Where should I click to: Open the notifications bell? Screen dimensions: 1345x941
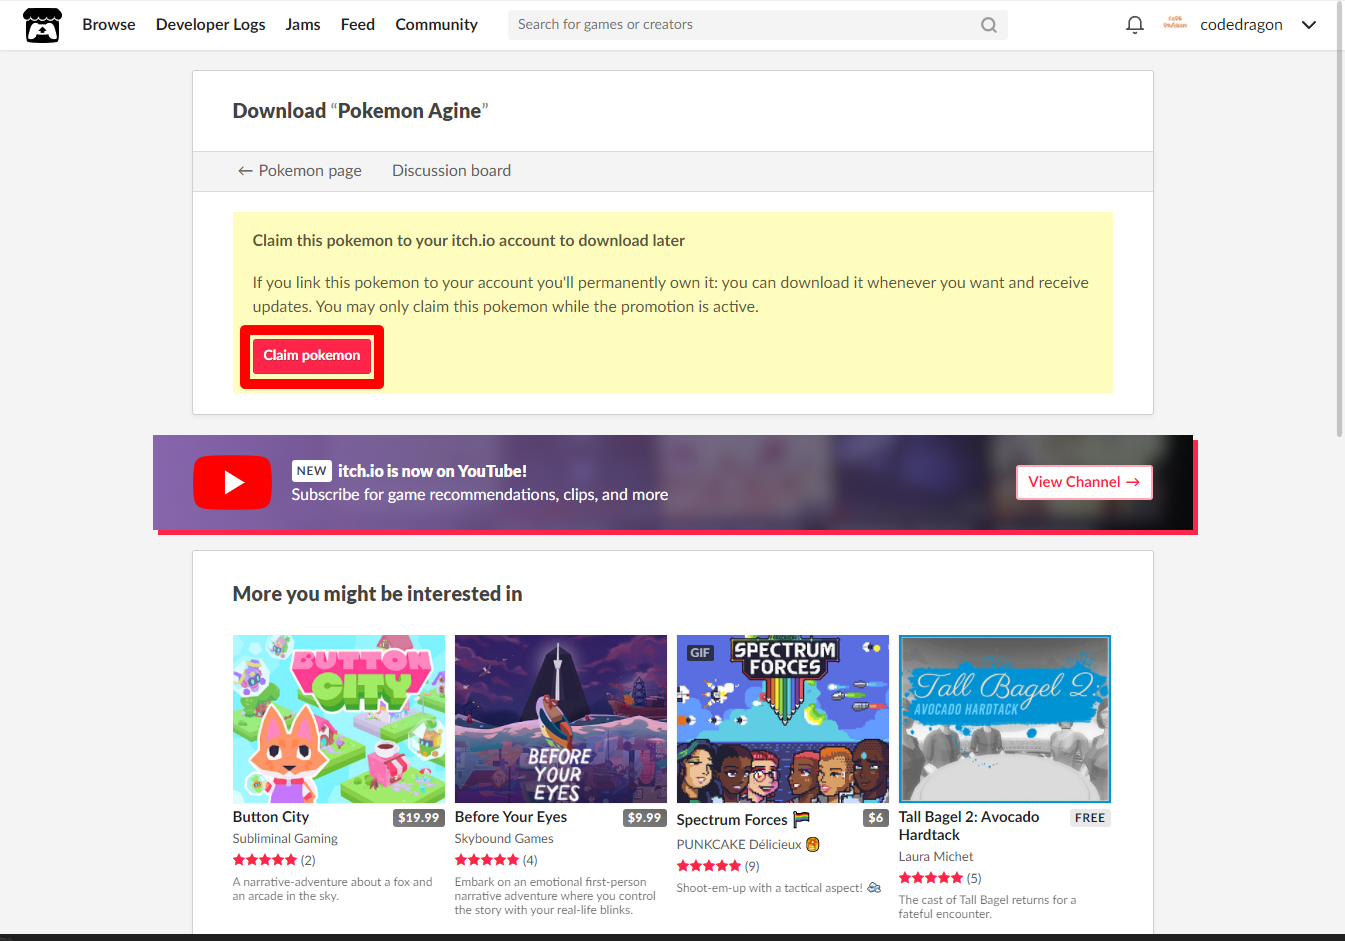tap(1134, 25)
